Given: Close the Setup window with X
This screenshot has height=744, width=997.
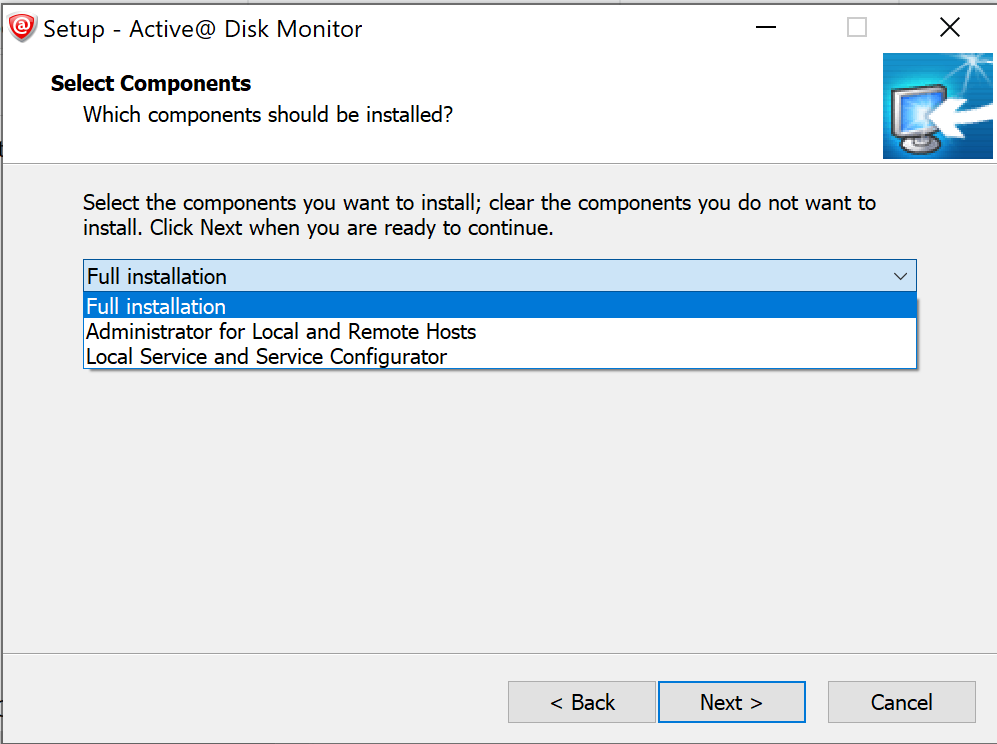Looking at the screenshot, I should click(949, 27).
